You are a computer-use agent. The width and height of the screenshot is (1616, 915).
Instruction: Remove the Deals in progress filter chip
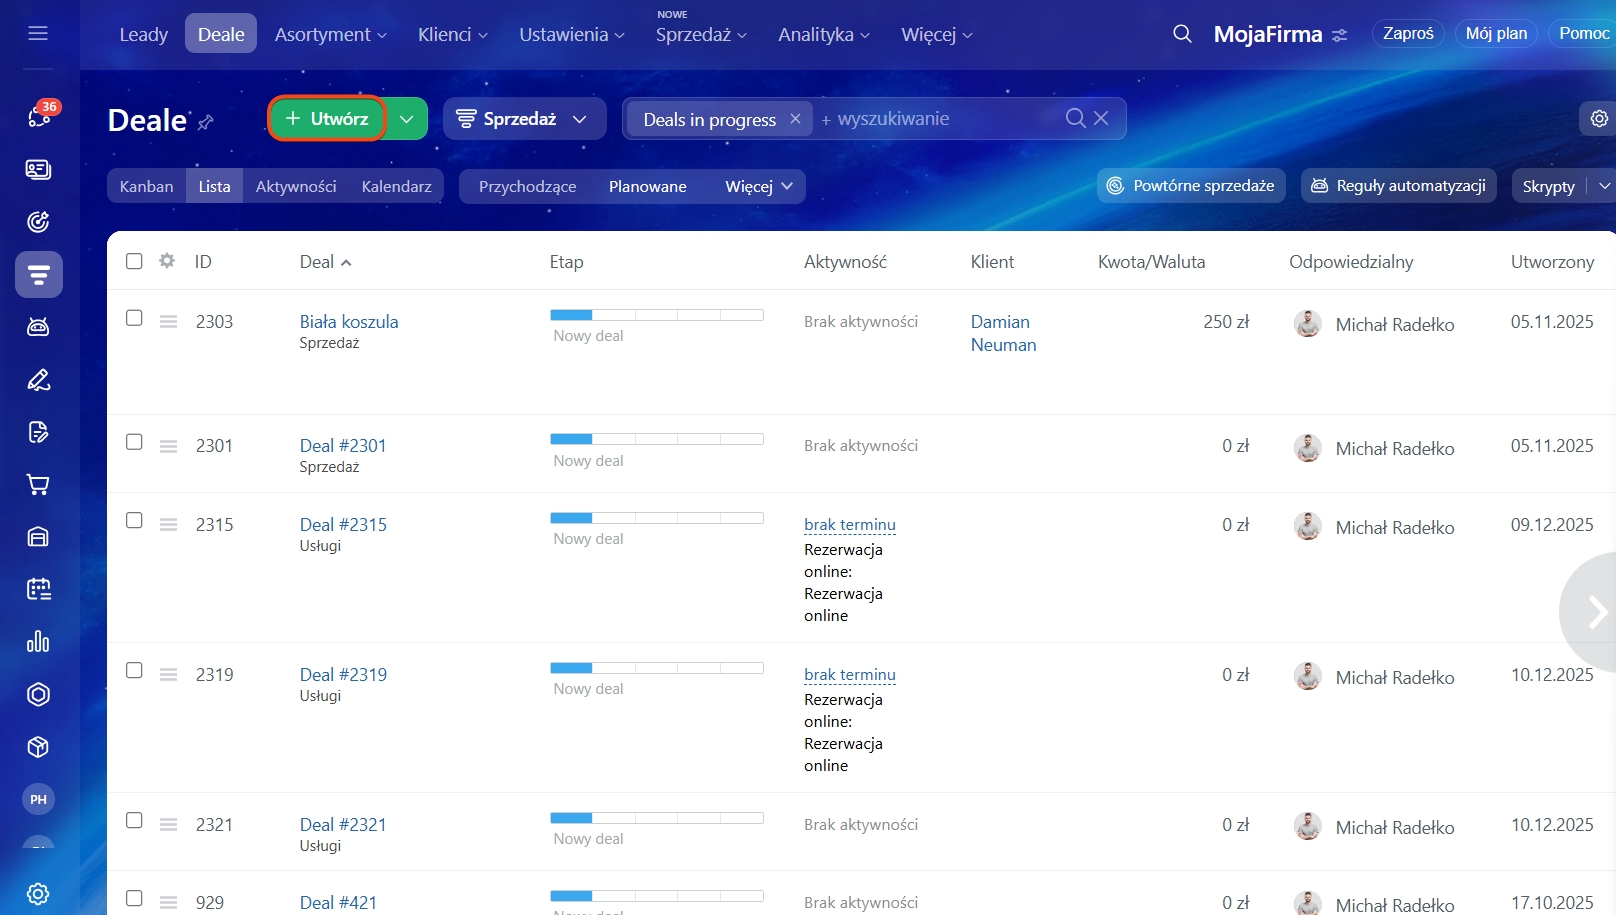795,119
